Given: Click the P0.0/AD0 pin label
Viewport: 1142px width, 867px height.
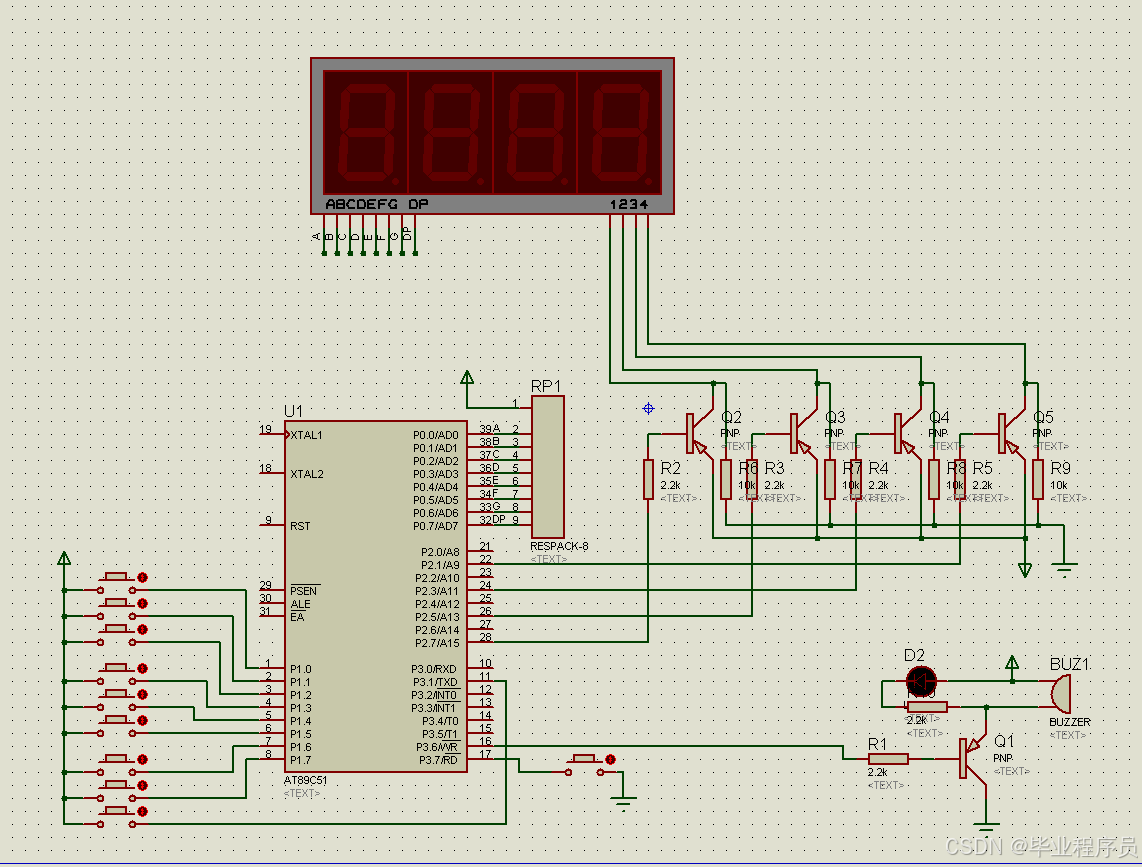Looking at the screenshot, I should (x=436, y=435).
